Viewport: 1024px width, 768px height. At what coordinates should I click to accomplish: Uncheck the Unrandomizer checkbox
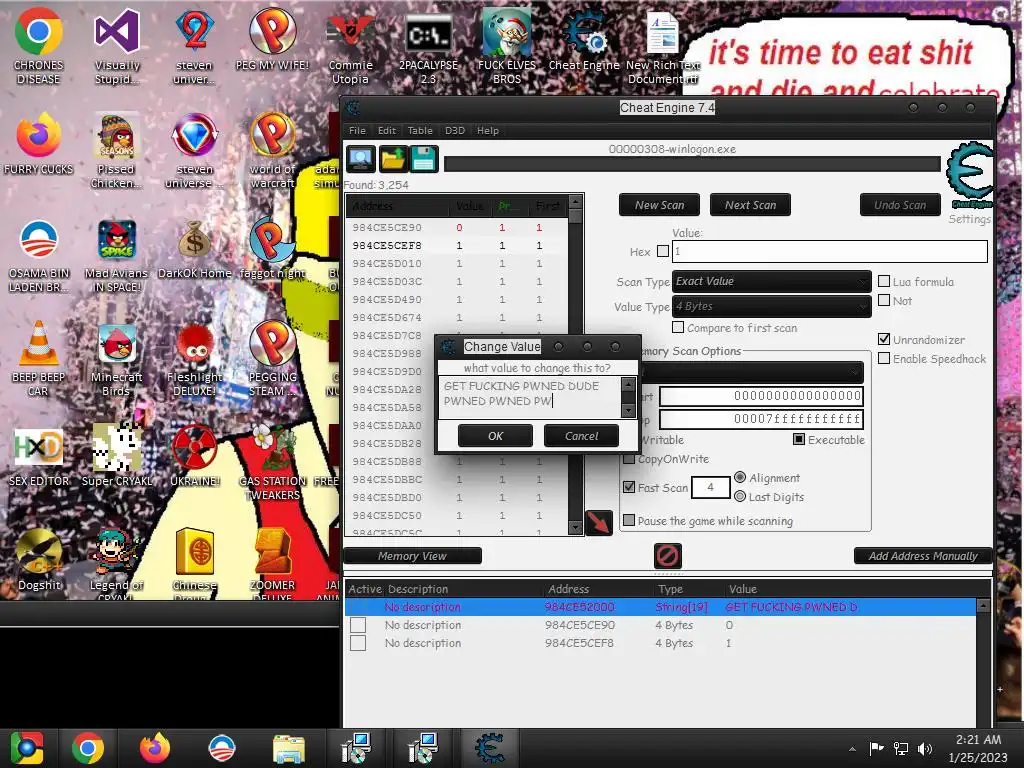pyautogui.click(x=884, y=339)
